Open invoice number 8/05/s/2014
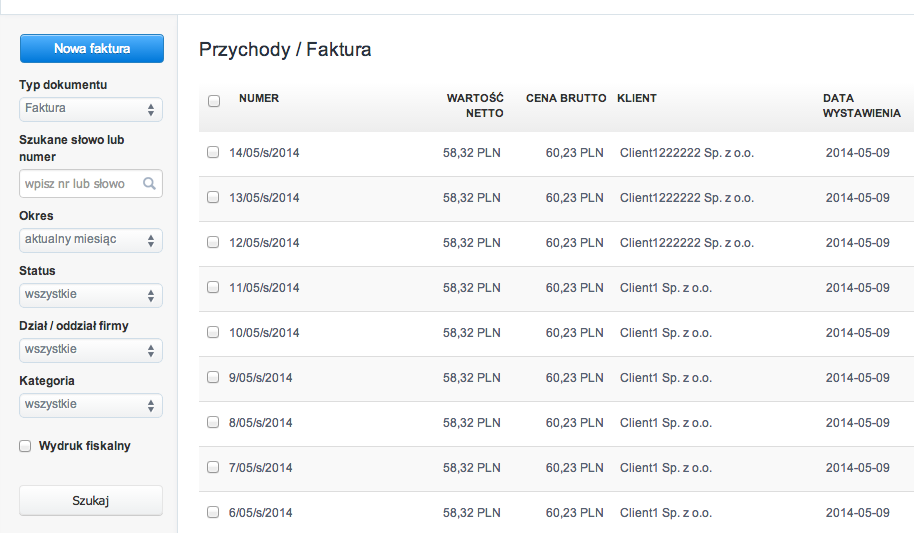914x533 pixels. 261,423
